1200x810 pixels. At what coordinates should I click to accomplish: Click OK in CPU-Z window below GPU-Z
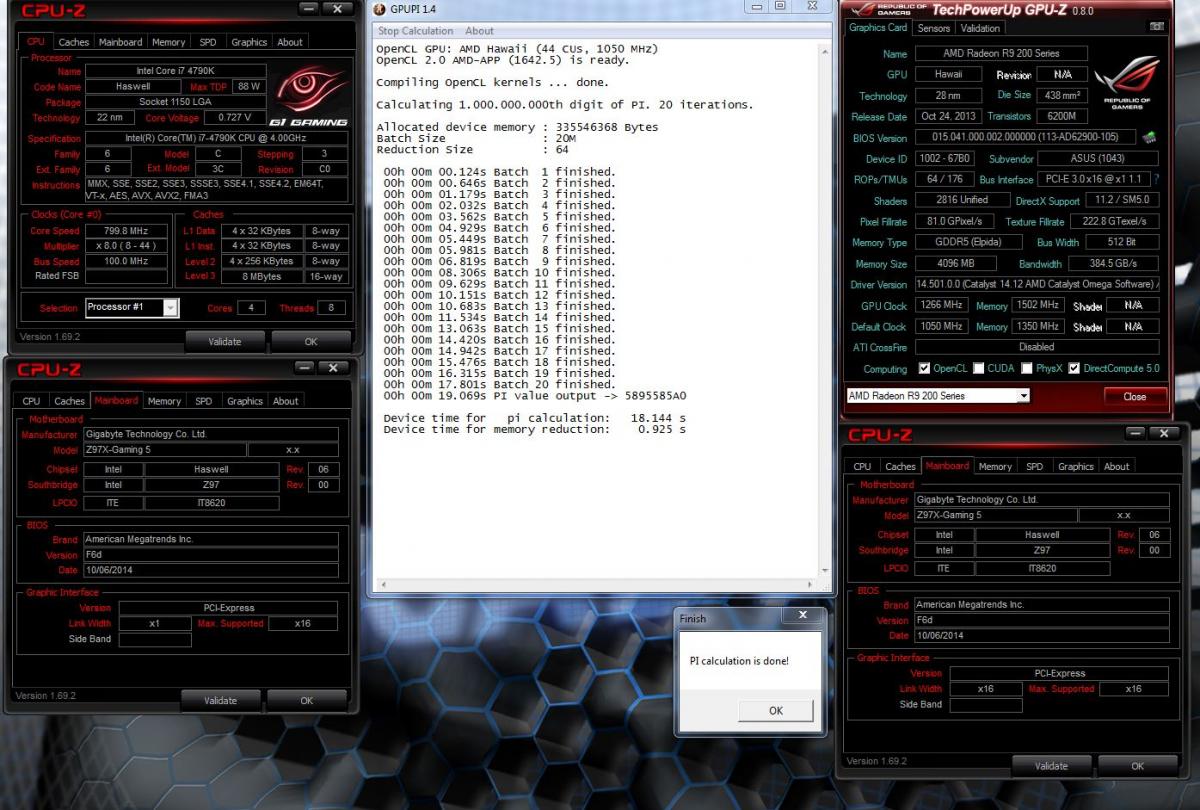pos(1137,766)
